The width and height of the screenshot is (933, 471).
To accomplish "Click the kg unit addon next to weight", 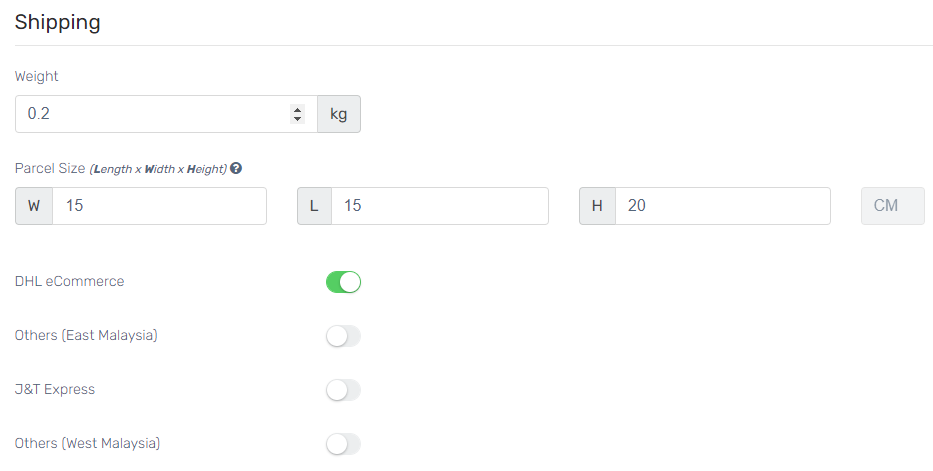I will (x=339, y=114).
